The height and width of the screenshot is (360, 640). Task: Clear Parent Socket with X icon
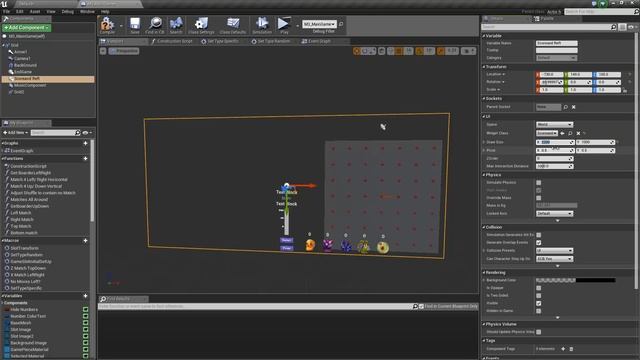tap(573, 107)
